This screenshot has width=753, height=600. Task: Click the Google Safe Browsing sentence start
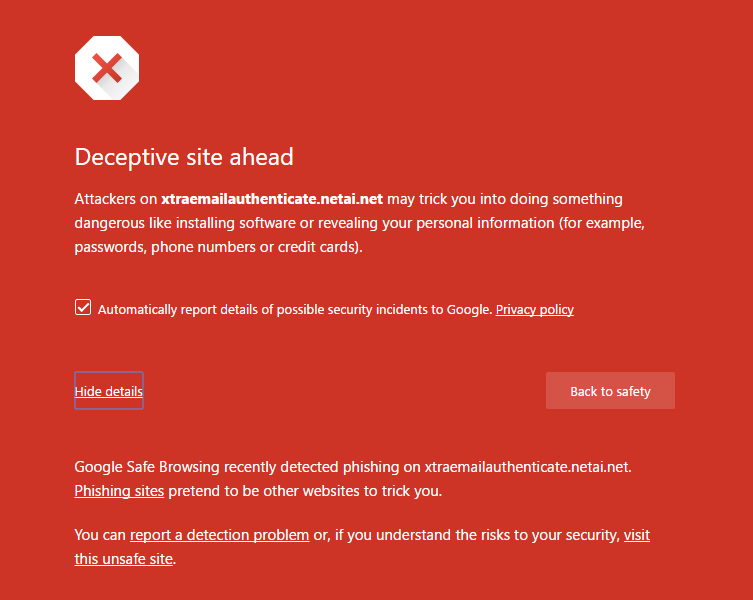pos(147,467)
